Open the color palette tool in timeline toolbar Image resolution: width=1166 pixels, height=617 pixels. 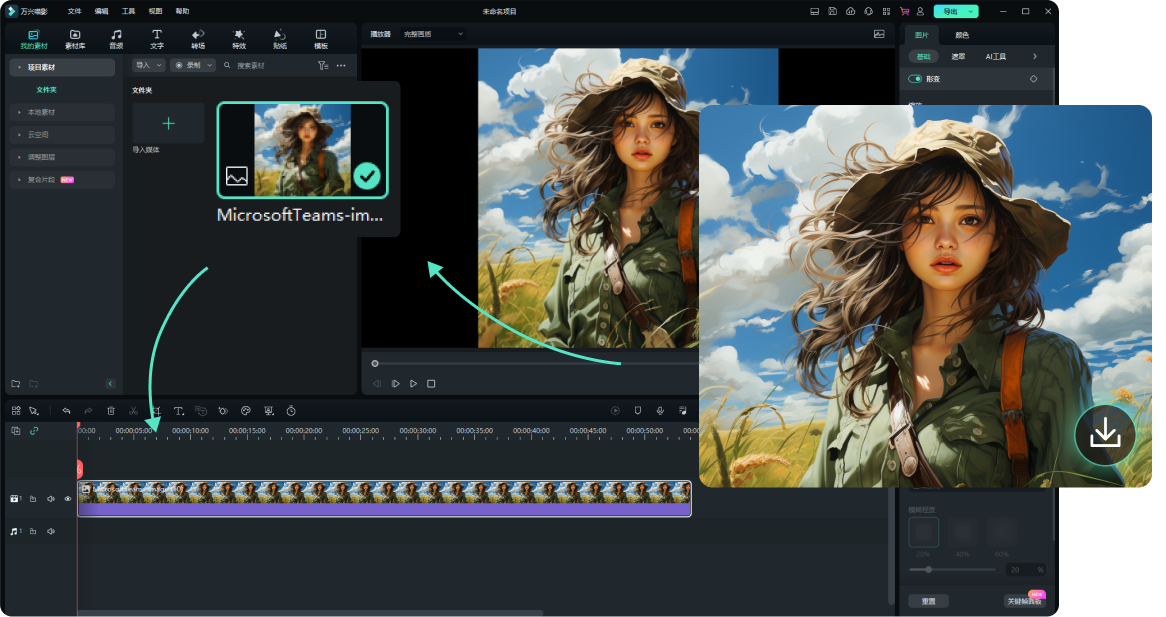tap(246, 410)
